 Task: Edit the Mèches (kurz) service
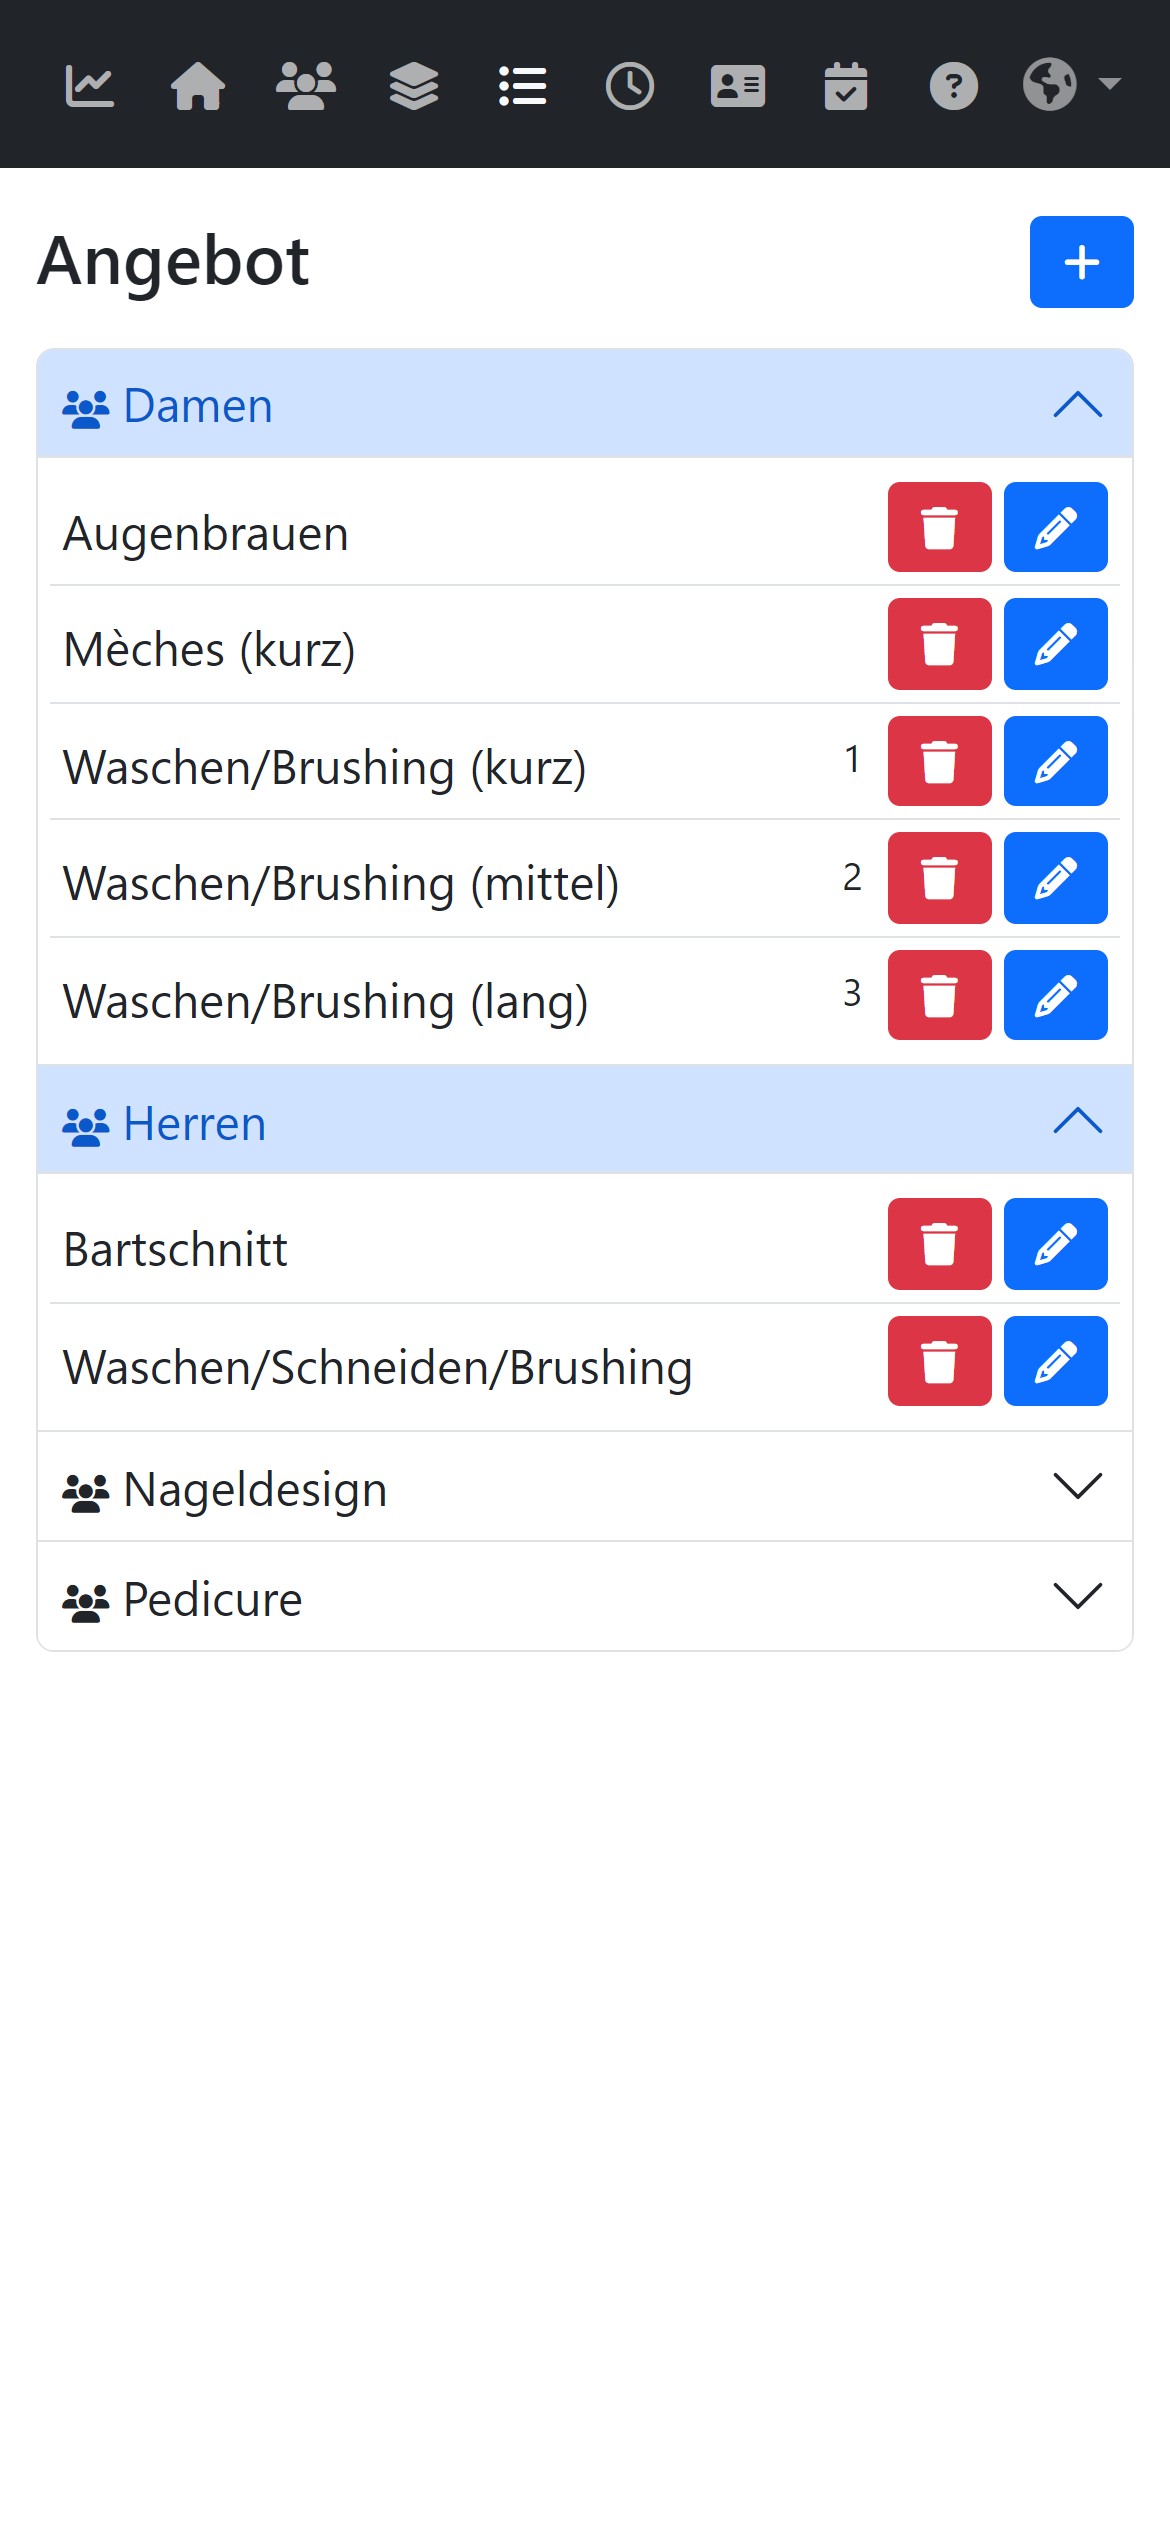(x=1055, y=644)
